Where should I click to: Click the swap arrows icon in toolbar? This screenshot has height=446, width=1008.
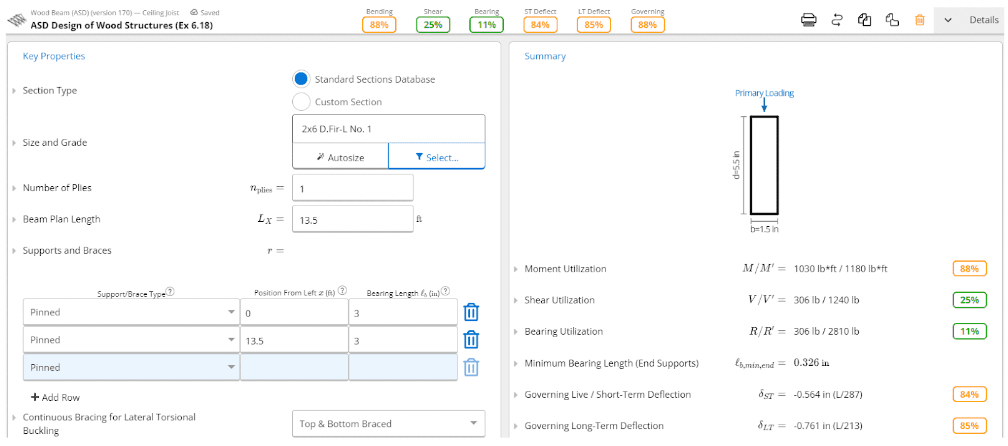coord(837,20)
